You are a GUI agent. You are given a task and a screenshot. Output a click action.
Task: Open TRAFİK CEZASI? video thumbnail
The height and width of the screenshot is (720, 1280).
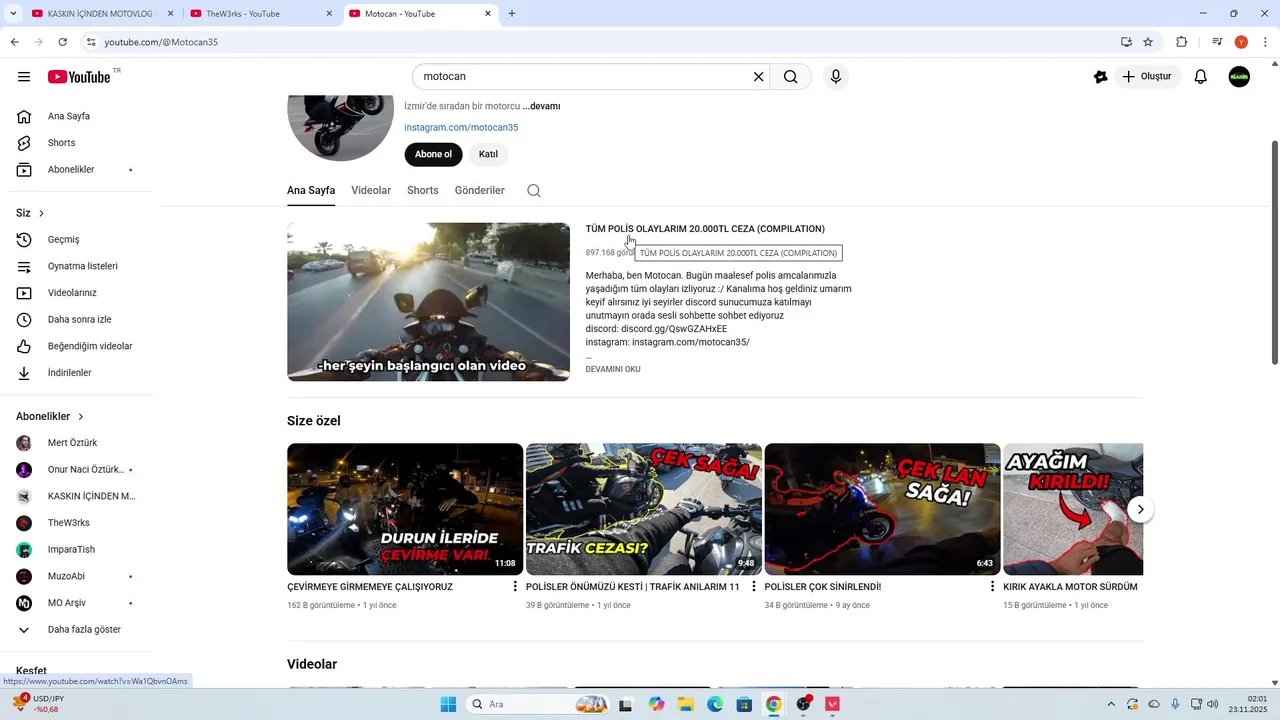(644, 509)
